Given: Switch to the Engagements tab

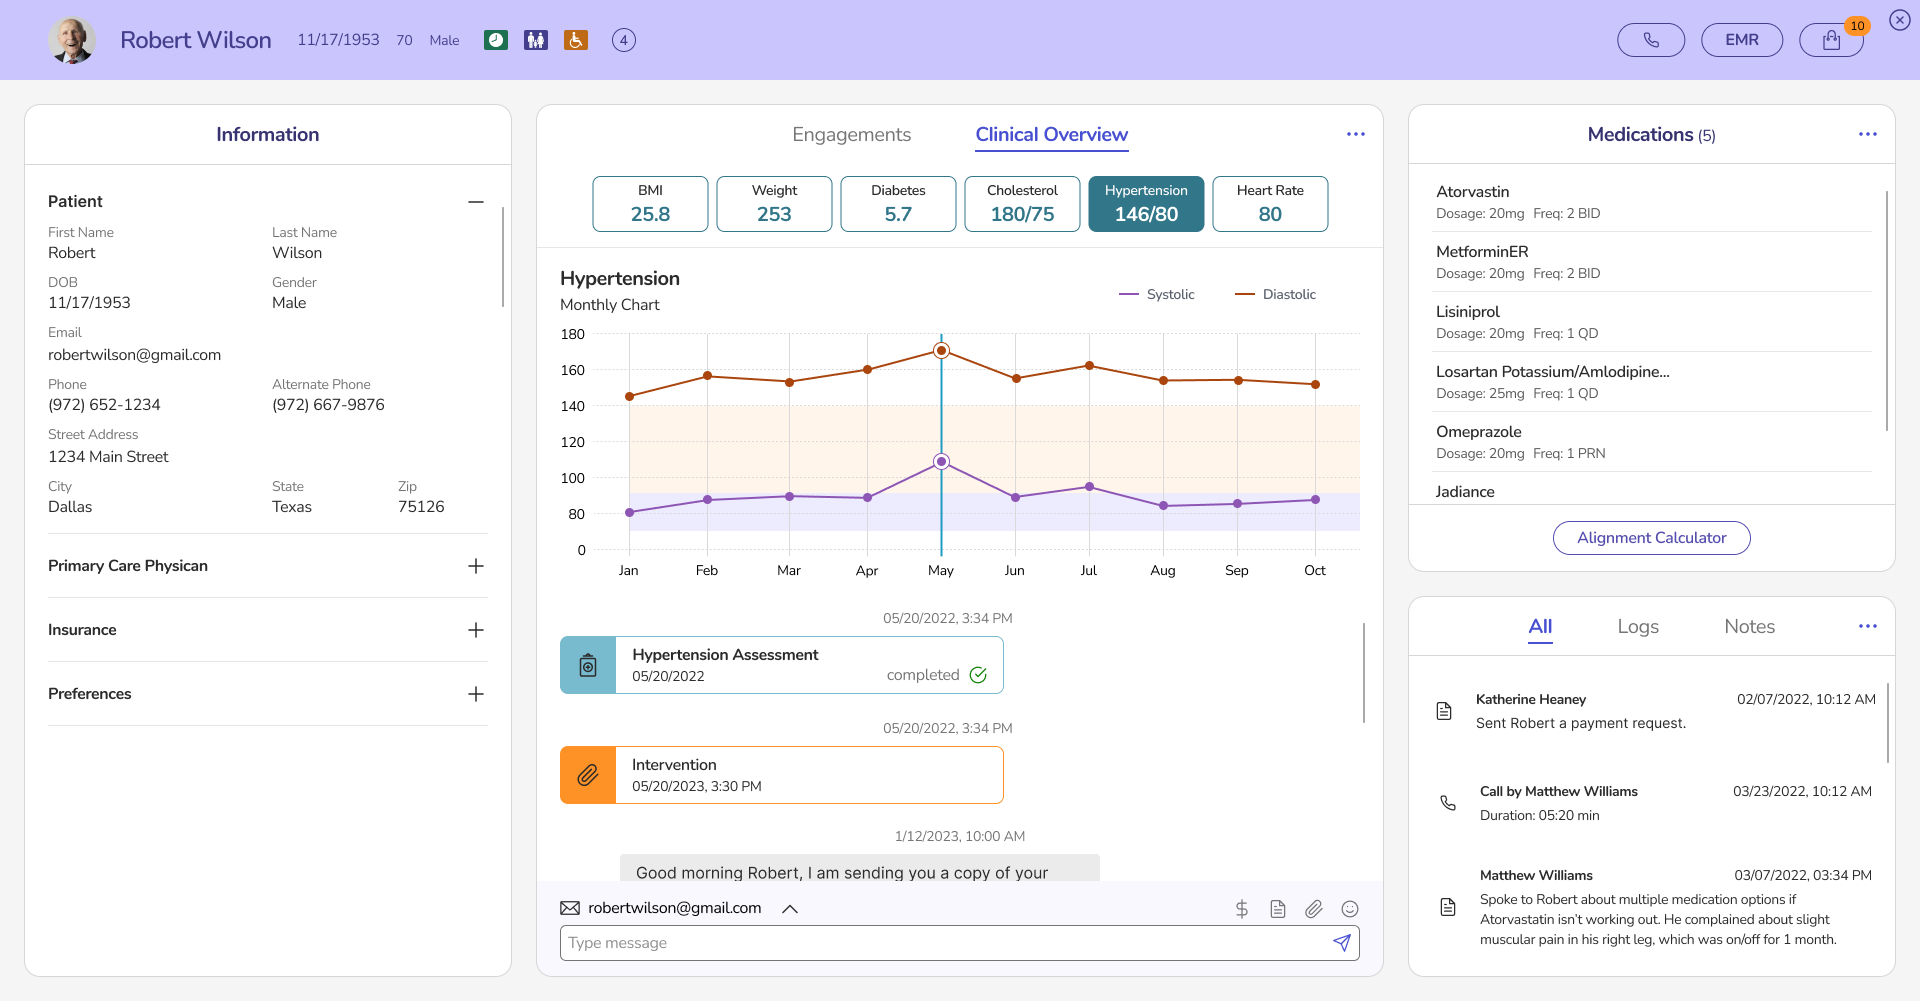Looking at the screenshot, I should click(x=851, y=135).
